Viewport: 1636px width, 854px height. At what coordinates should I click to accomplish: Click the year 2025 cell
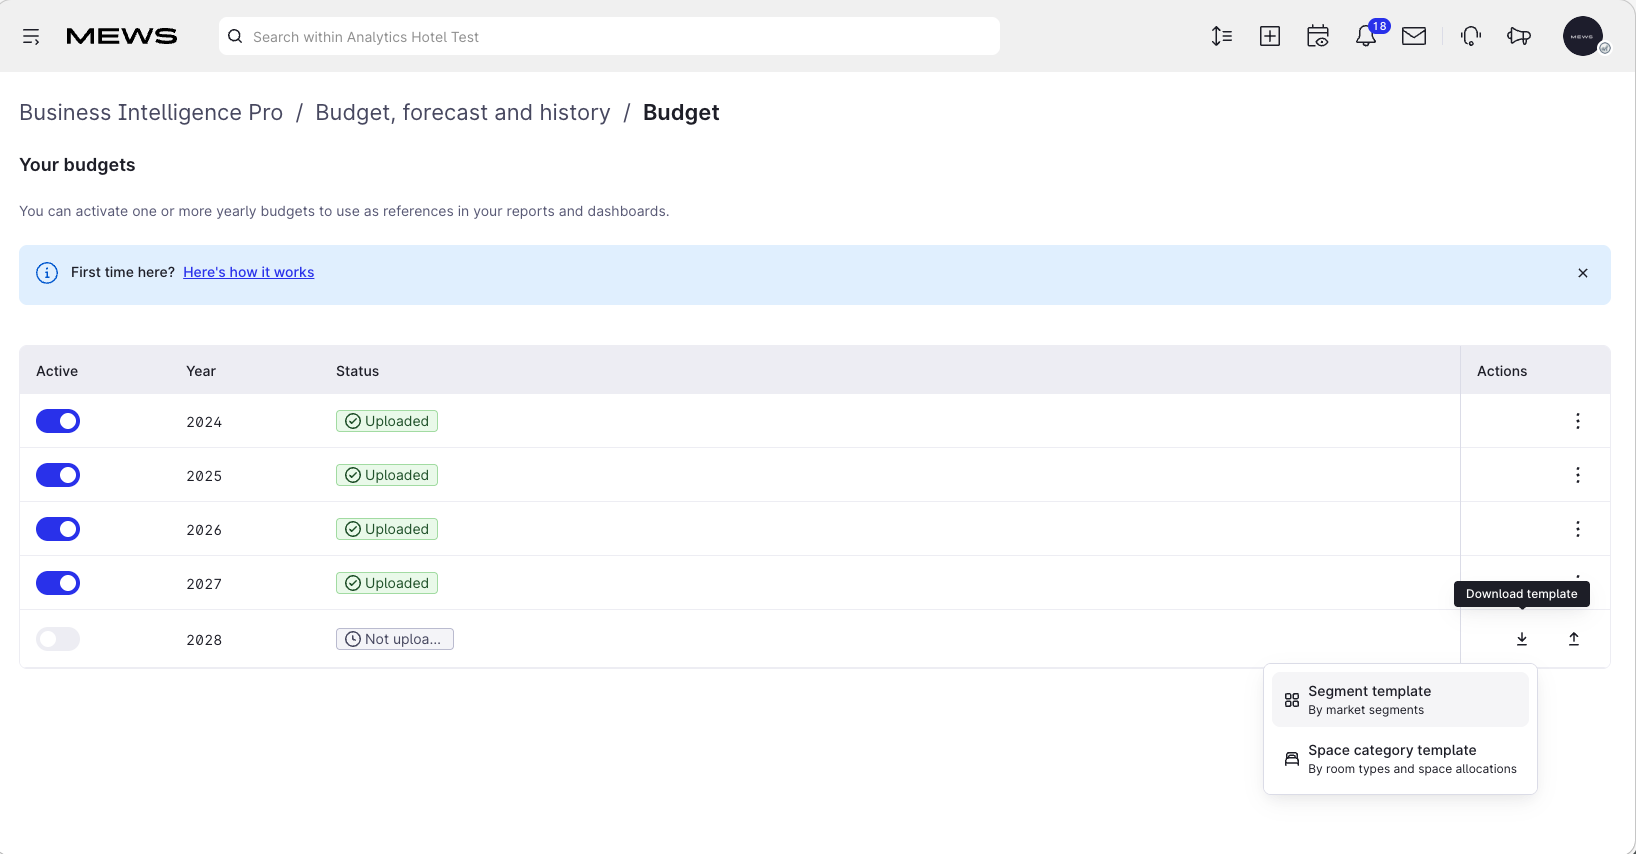click(204, 476)
